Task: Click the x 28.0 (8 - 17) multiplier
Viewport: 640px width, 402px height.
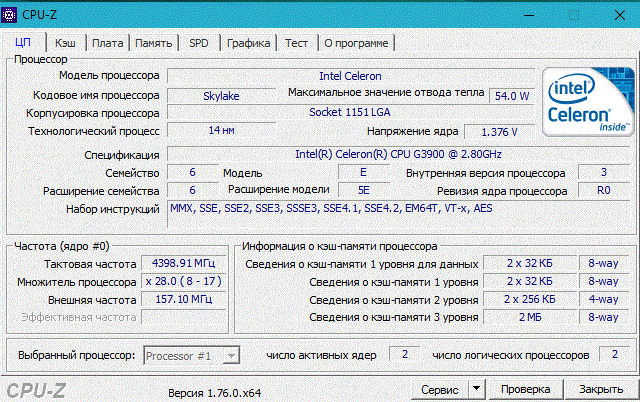Action: [x=184, y=281]
